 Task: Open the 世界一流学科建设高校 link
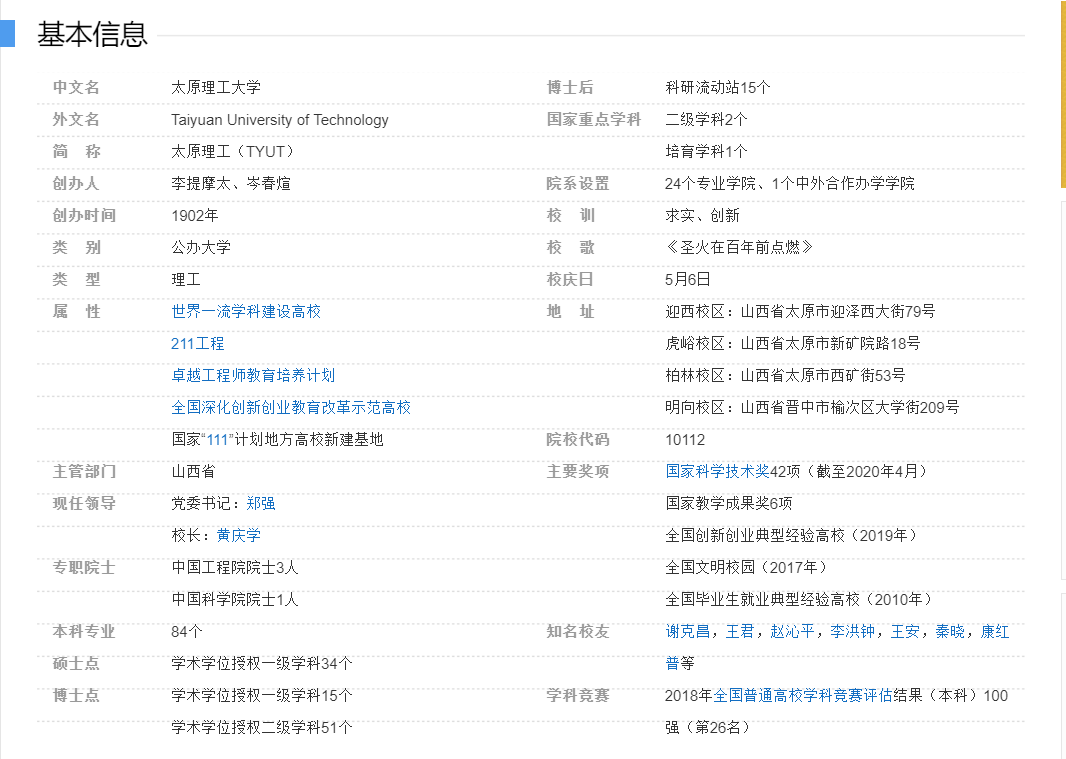click(246, 311)
